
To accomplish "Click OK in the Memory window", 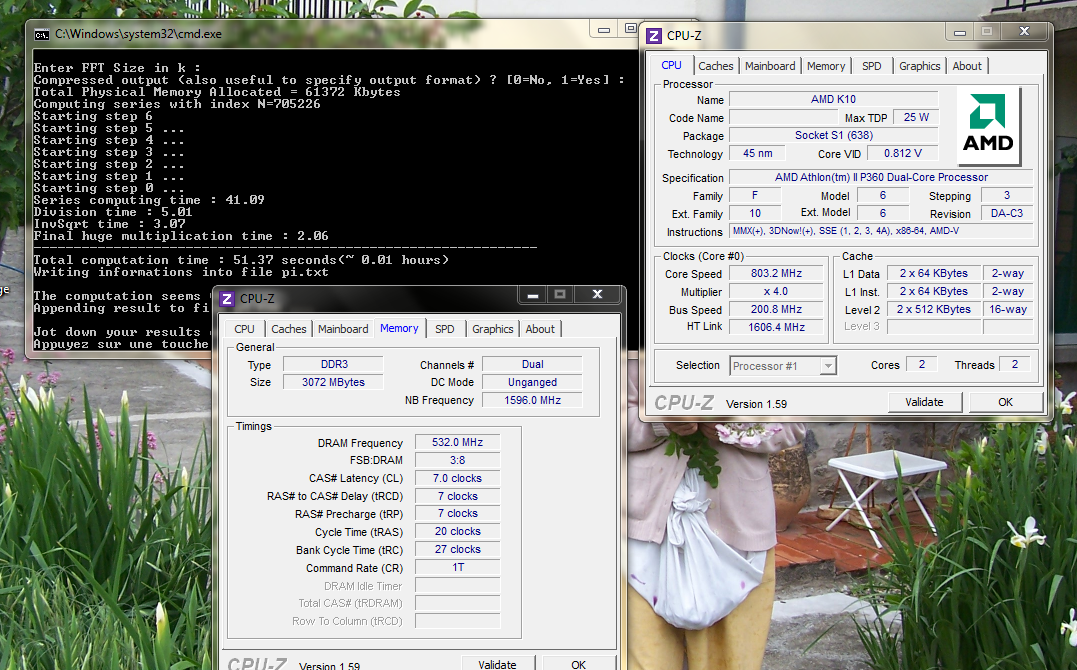I will tap(578, 664).
